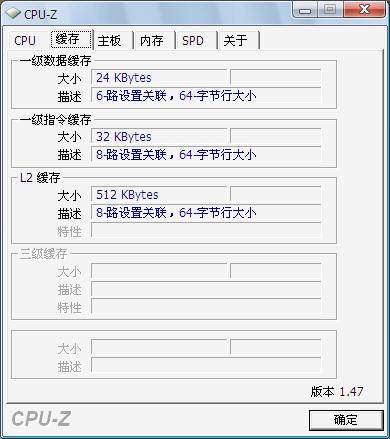Screen dimensions: 390x439
Task: Click the L2 缓存 description field
Action: (206, 213)
